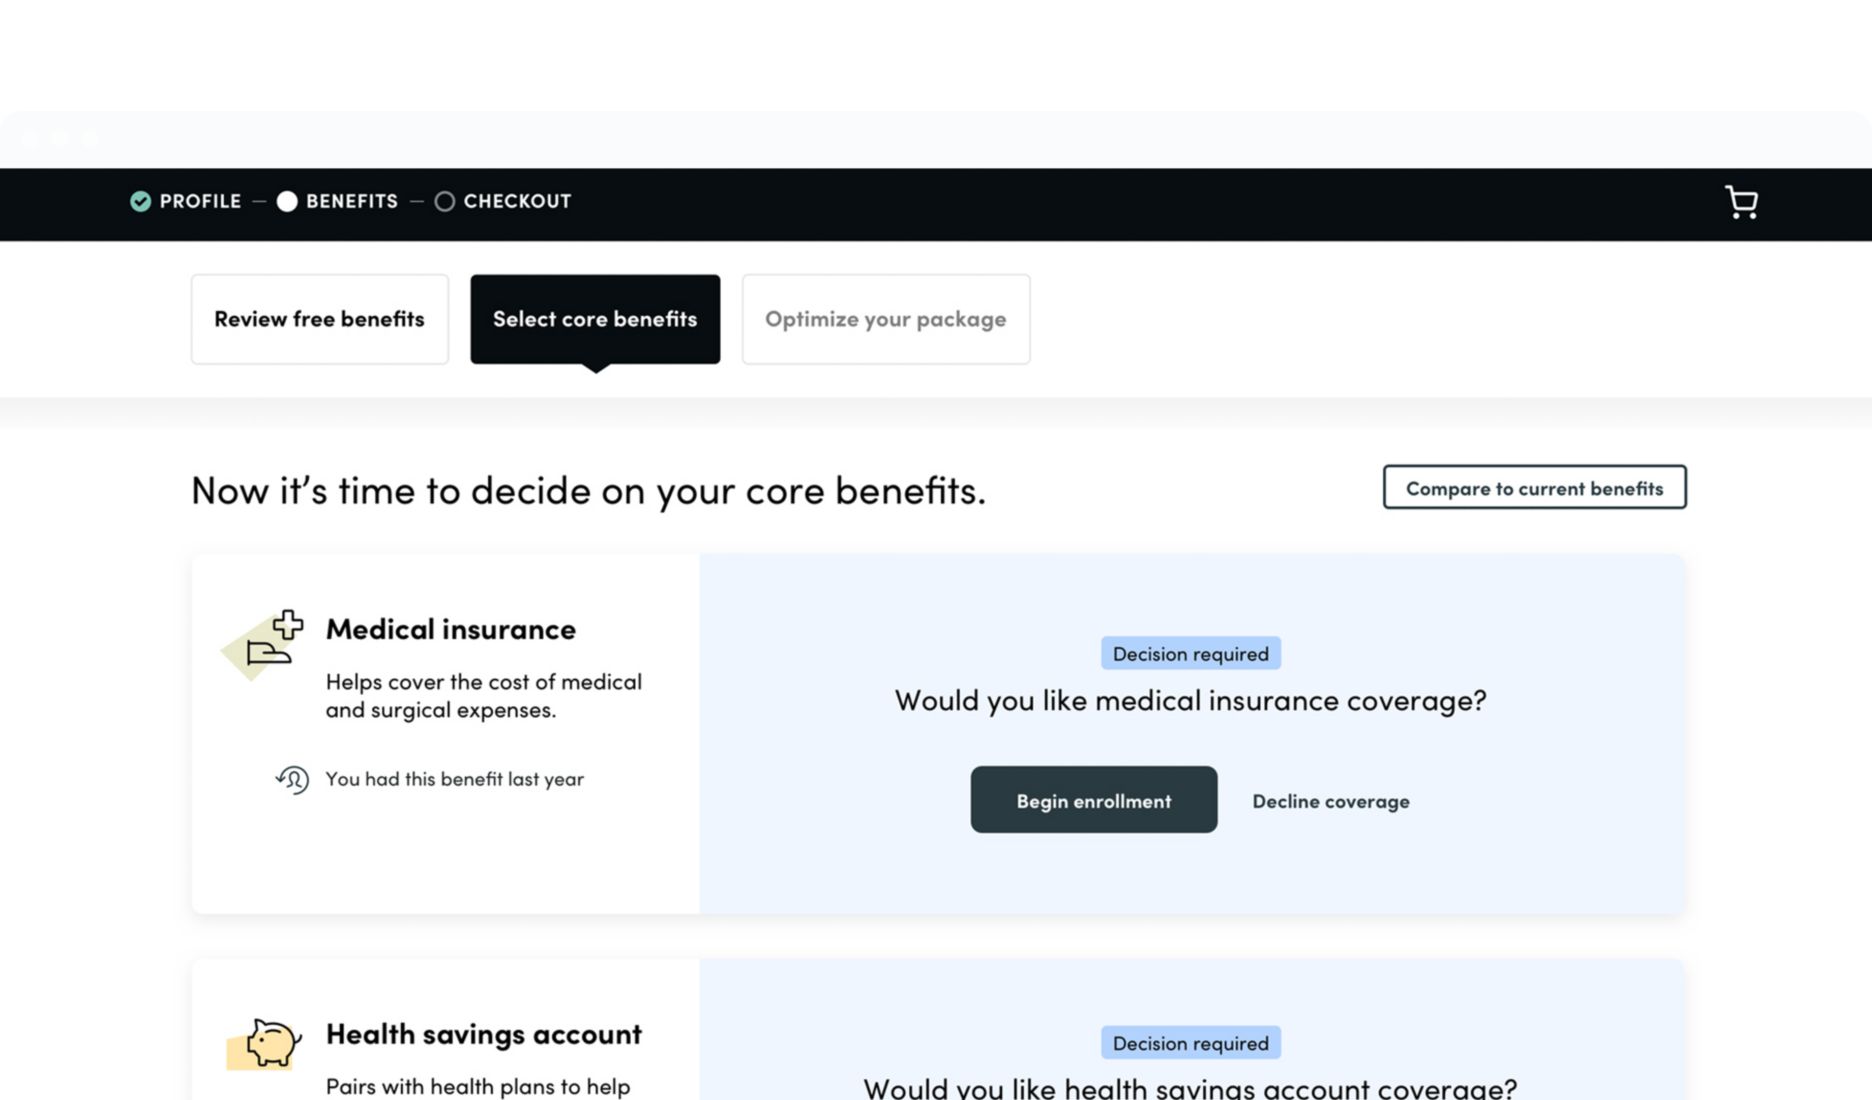Select the Select core benefits tab
Viewport: 1872px width, 1100px height.
click(595, 319)
